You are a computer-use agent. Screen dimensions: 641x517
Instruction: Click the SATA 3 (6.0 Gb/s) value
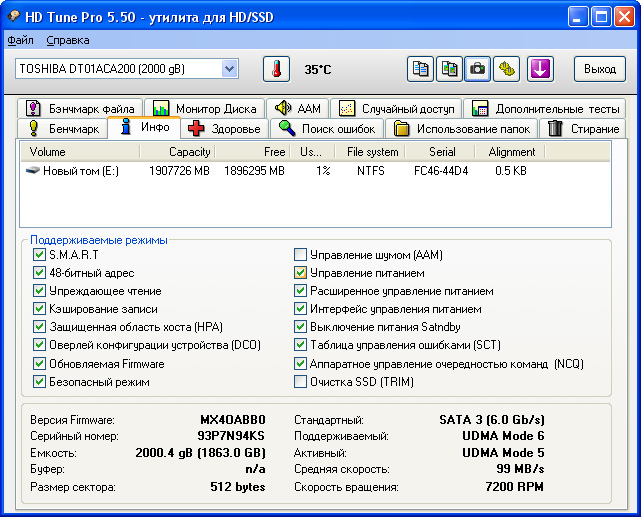pos(491,420)
